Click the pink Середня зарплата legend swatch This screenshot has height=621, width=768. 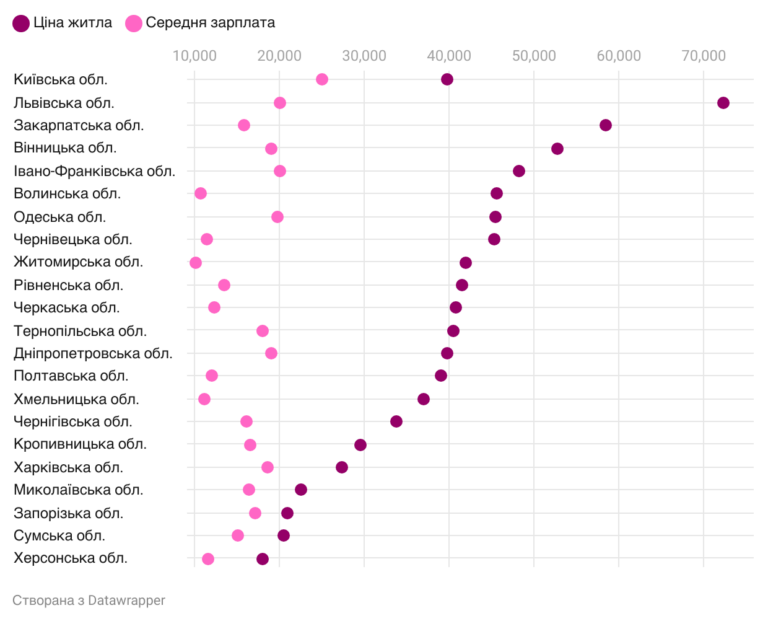[133, 22]
